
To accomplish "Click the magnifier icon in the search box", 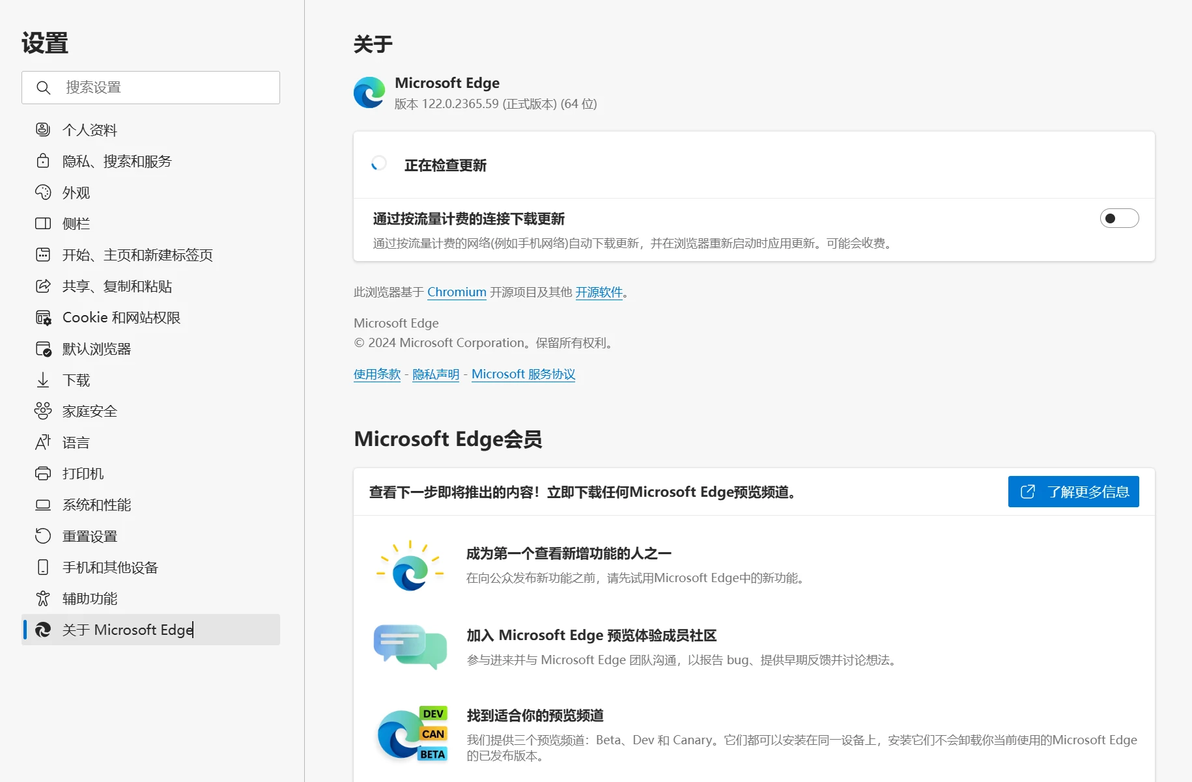I will coord(43,87).
